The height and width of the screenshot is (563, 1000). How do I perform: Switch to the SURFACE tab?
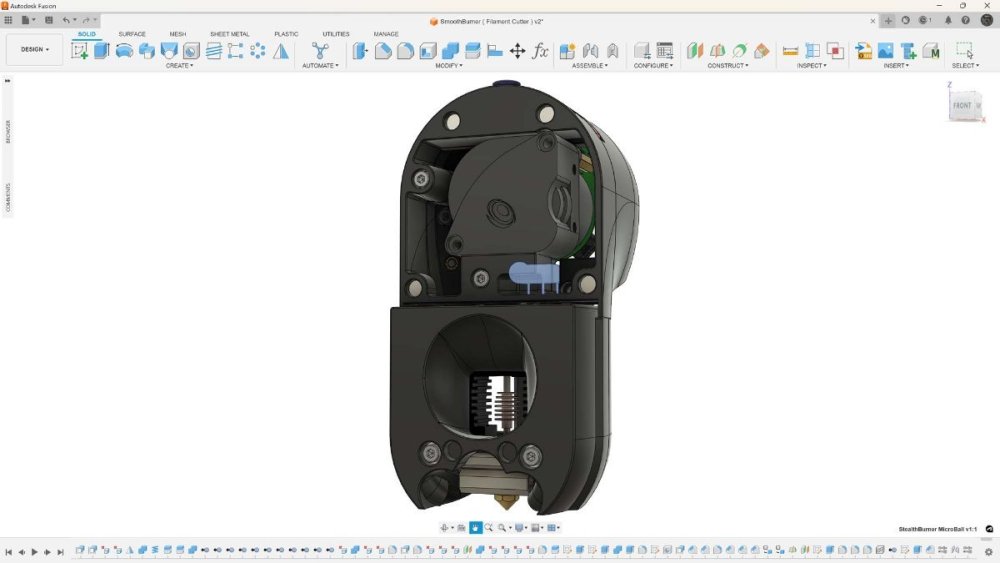click(x=132, y=34)
